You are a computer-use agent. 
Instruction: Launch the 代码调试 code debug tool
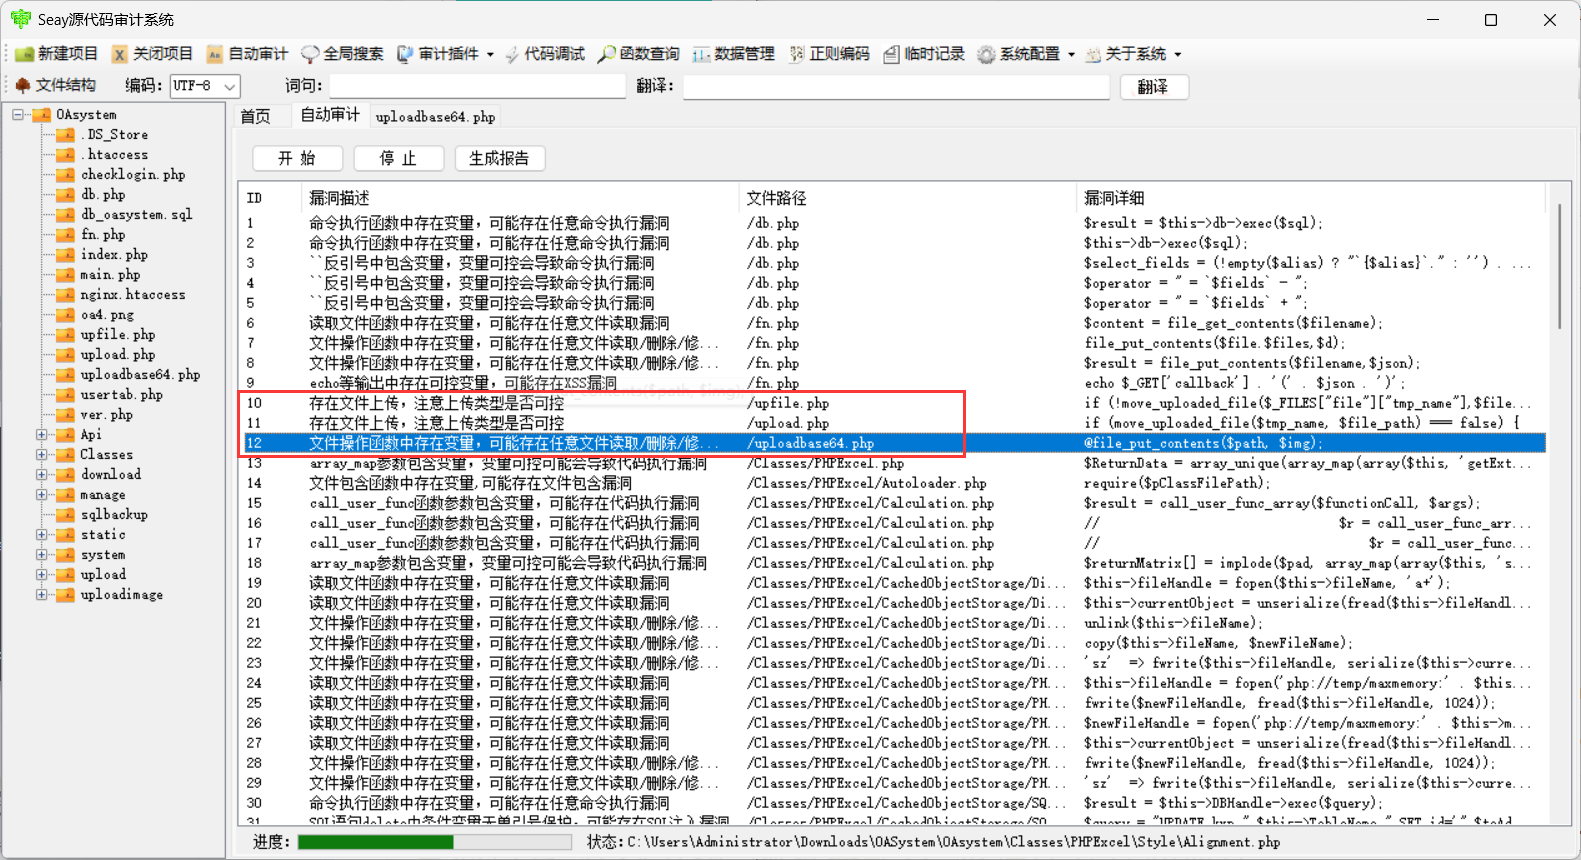coord(512,54)
